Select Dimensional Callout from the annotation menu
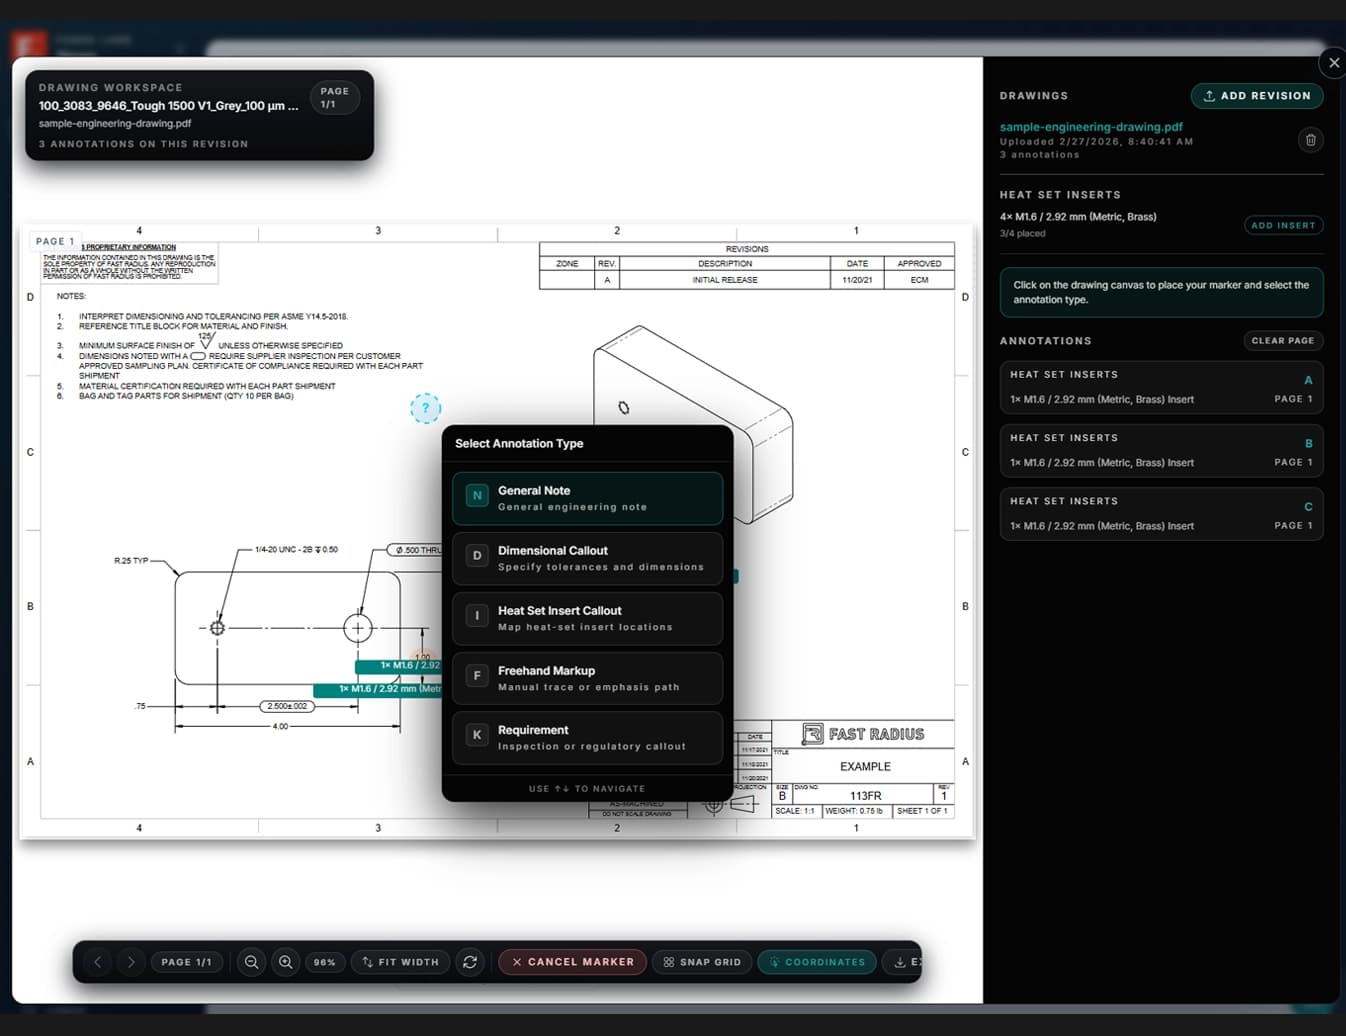1346x1036 pixels. tap(587, 558)
